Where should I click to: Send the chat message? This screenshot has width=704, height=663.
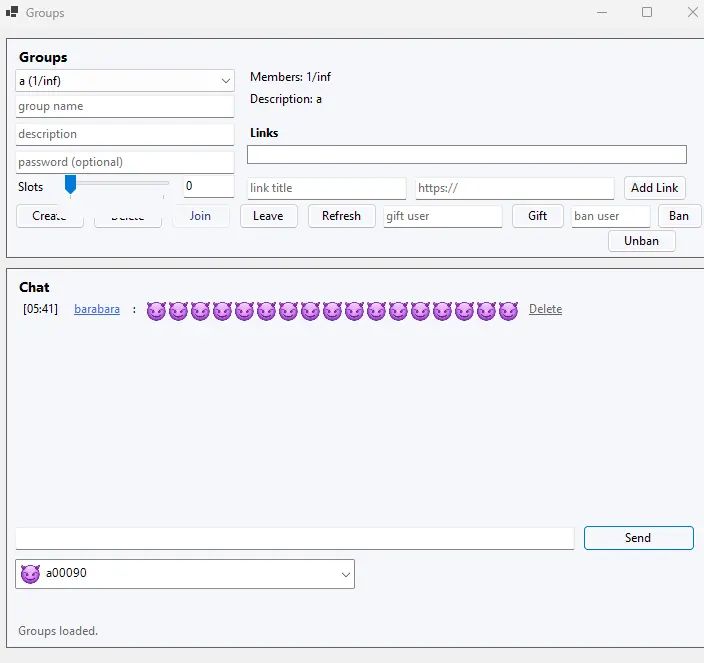point(638,538)
